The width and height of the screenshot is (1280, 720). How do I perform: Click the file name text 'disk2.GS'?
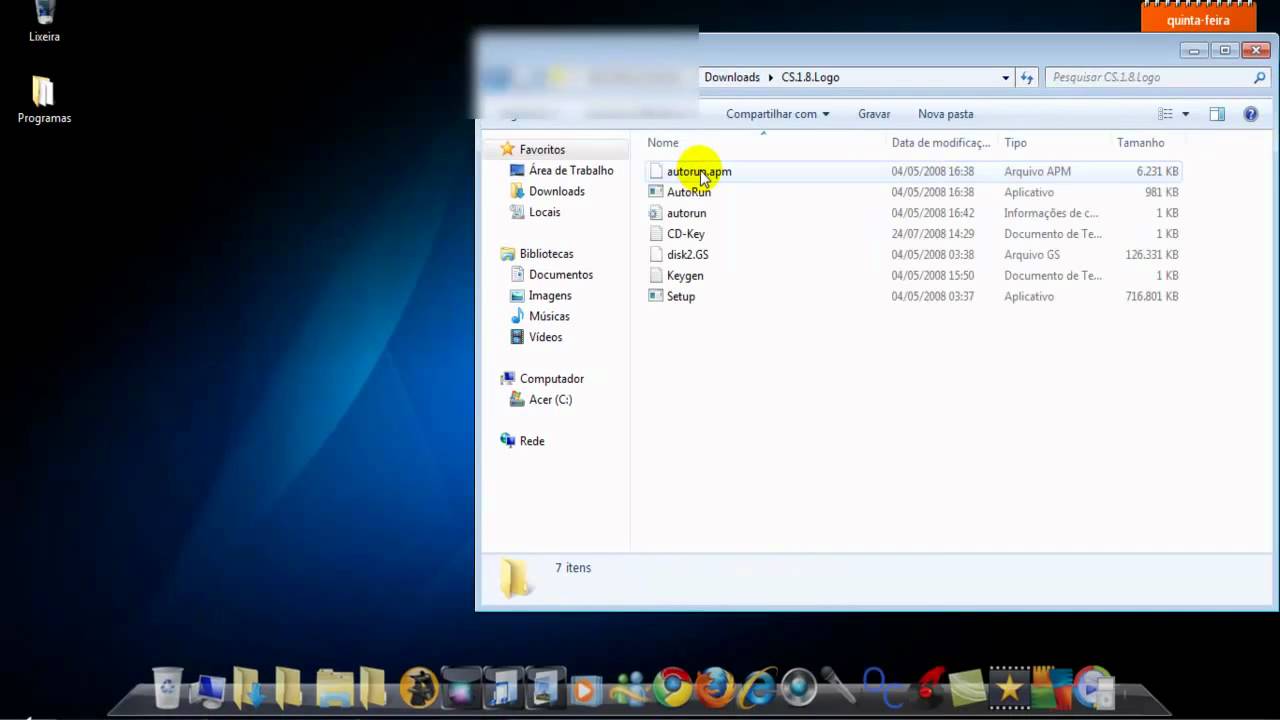[687, 255]
